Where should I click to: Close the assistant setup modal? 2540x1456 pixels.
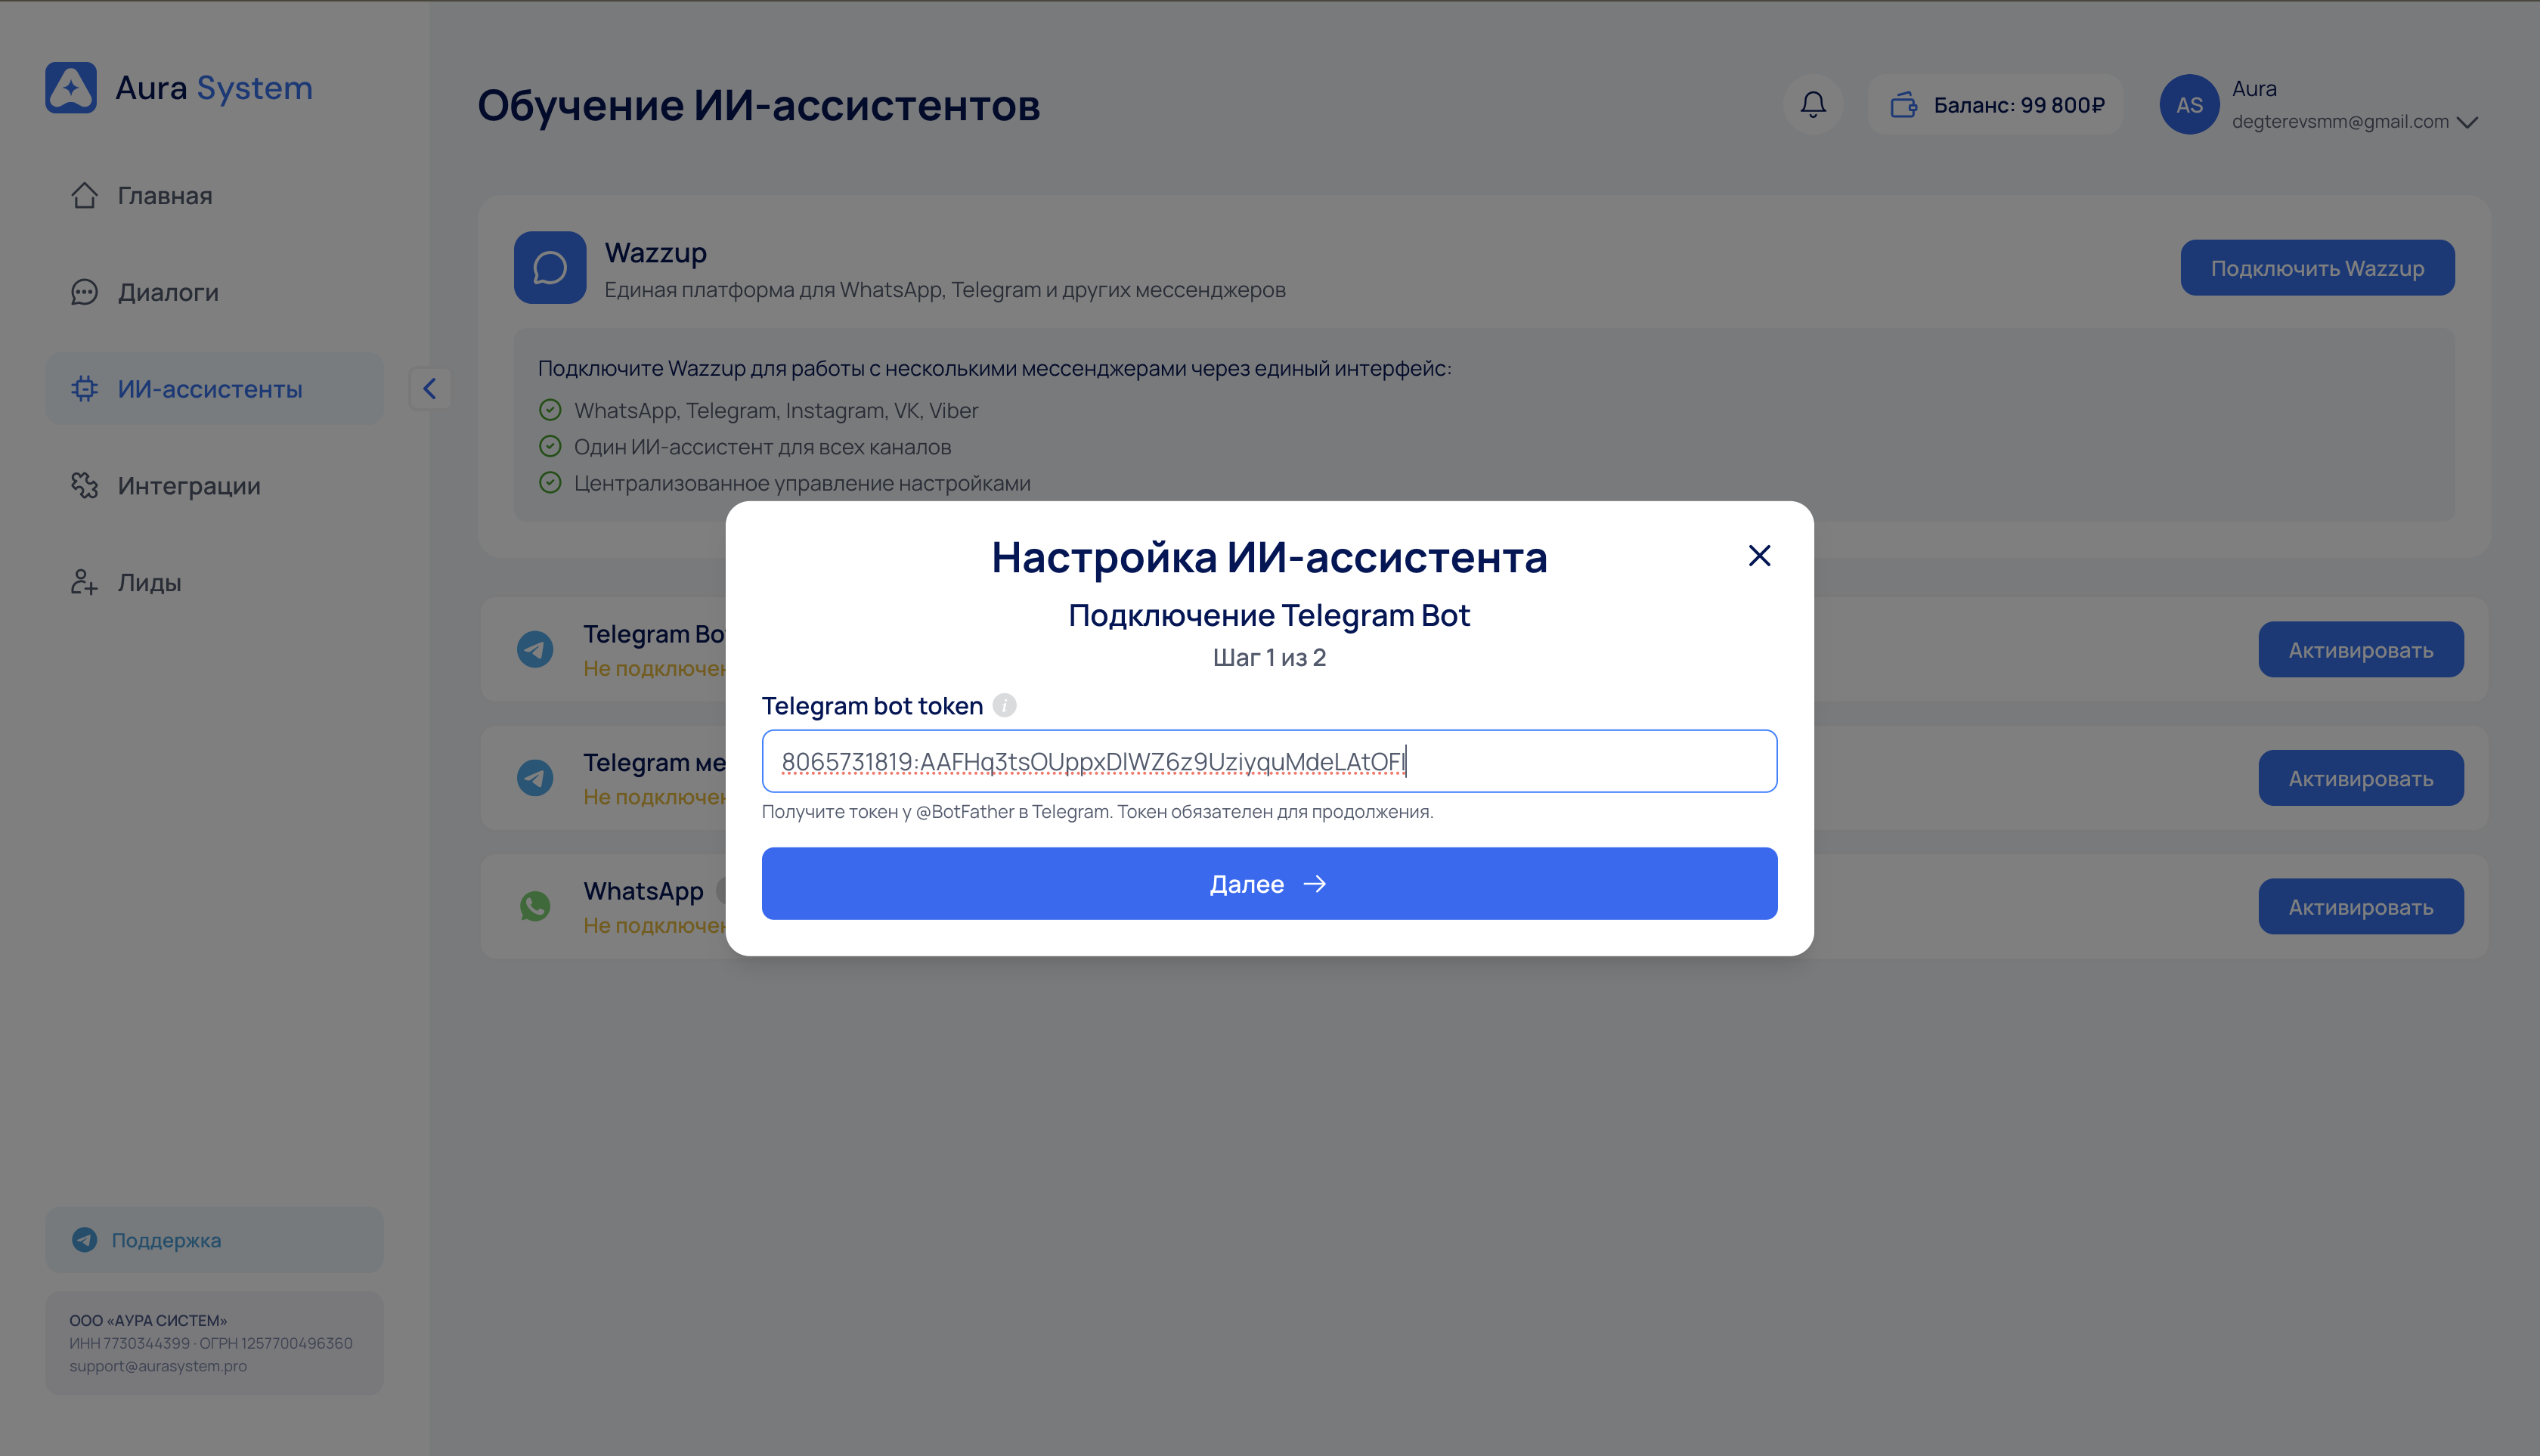pyautogui.click(x=1759, y=555)
